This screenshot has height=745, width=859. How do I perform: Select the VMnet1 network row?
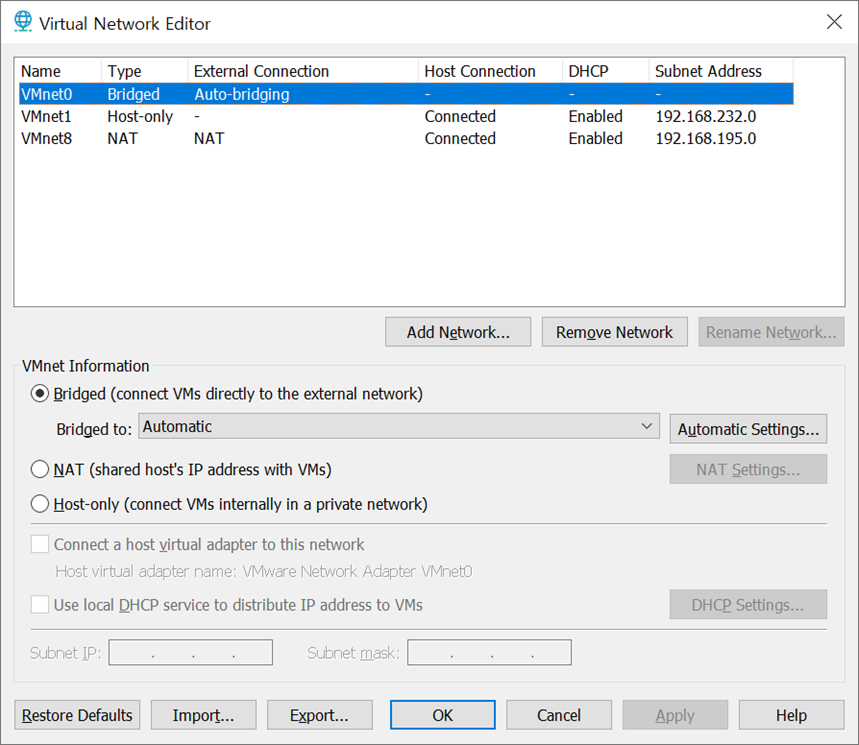[406, 116]
